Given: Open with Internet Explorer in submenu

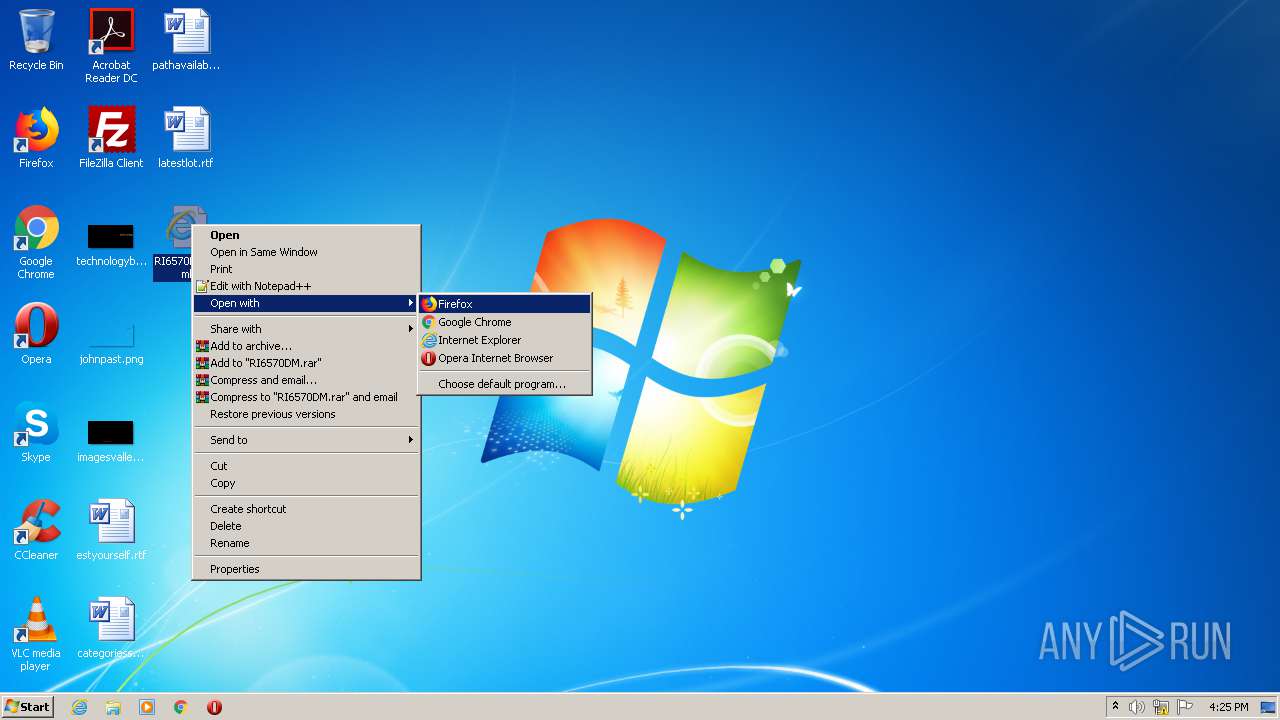Looking at the screenshot, I should (x=505, y=340).
